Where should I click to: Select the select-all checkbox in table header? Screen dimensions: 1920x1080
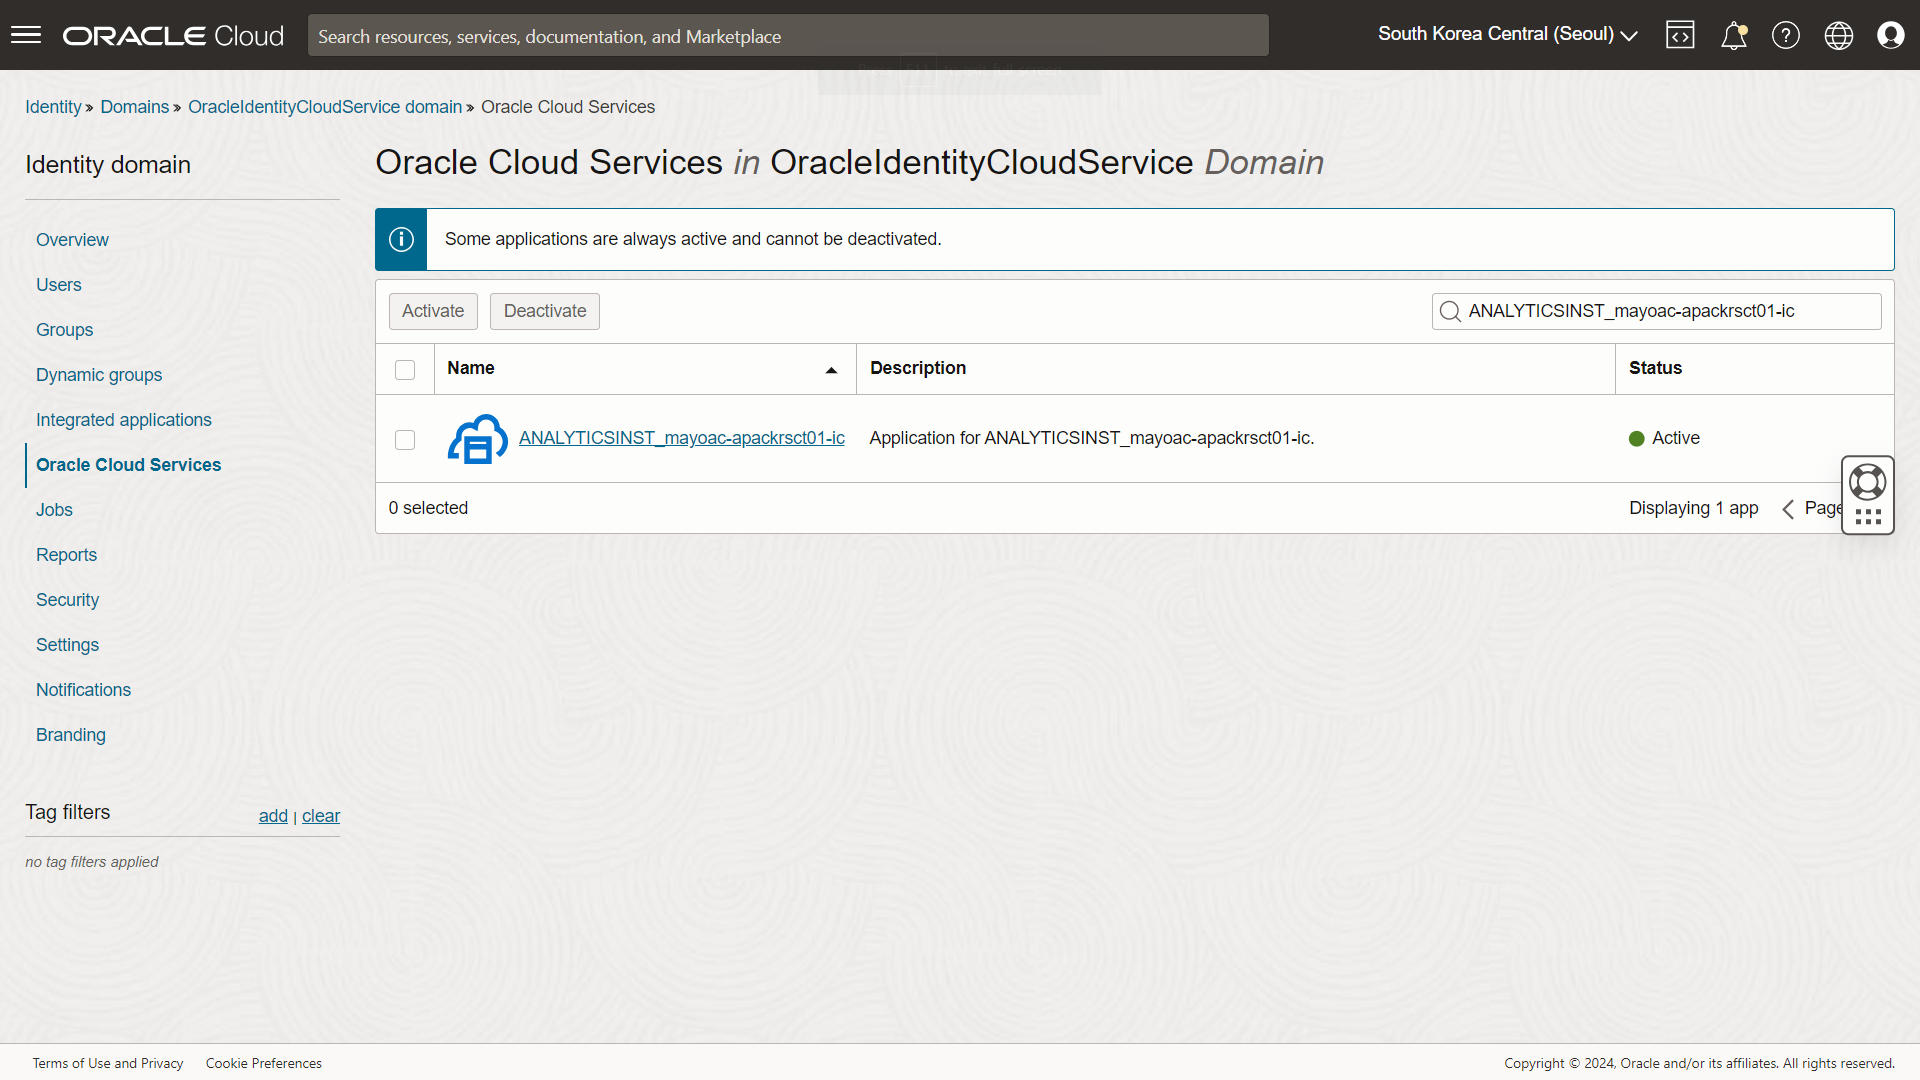[405, 370]
